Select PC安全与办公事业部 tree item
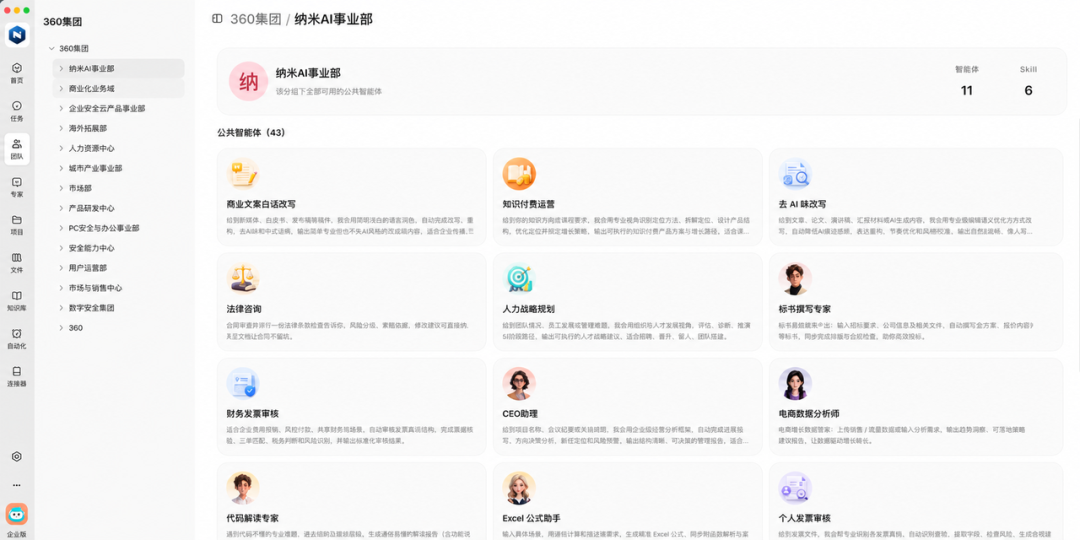 (118, 228)
